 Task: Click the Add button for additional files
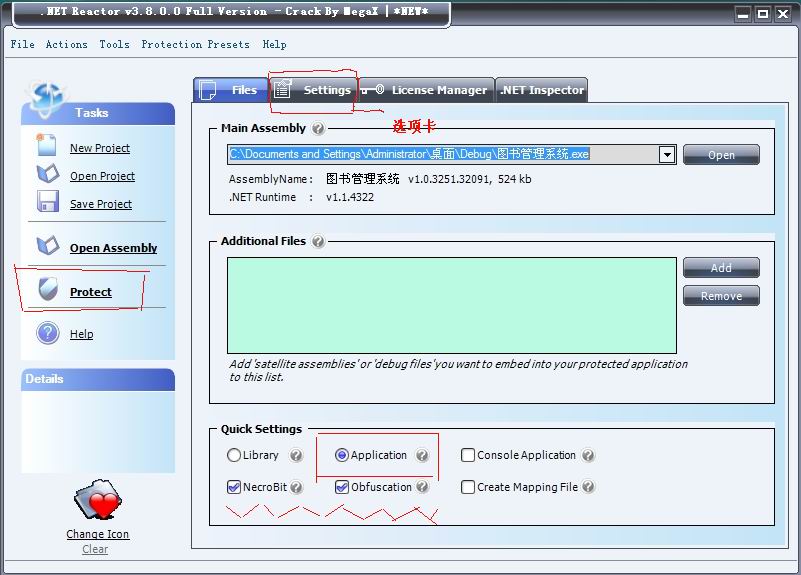coord(721,268)
